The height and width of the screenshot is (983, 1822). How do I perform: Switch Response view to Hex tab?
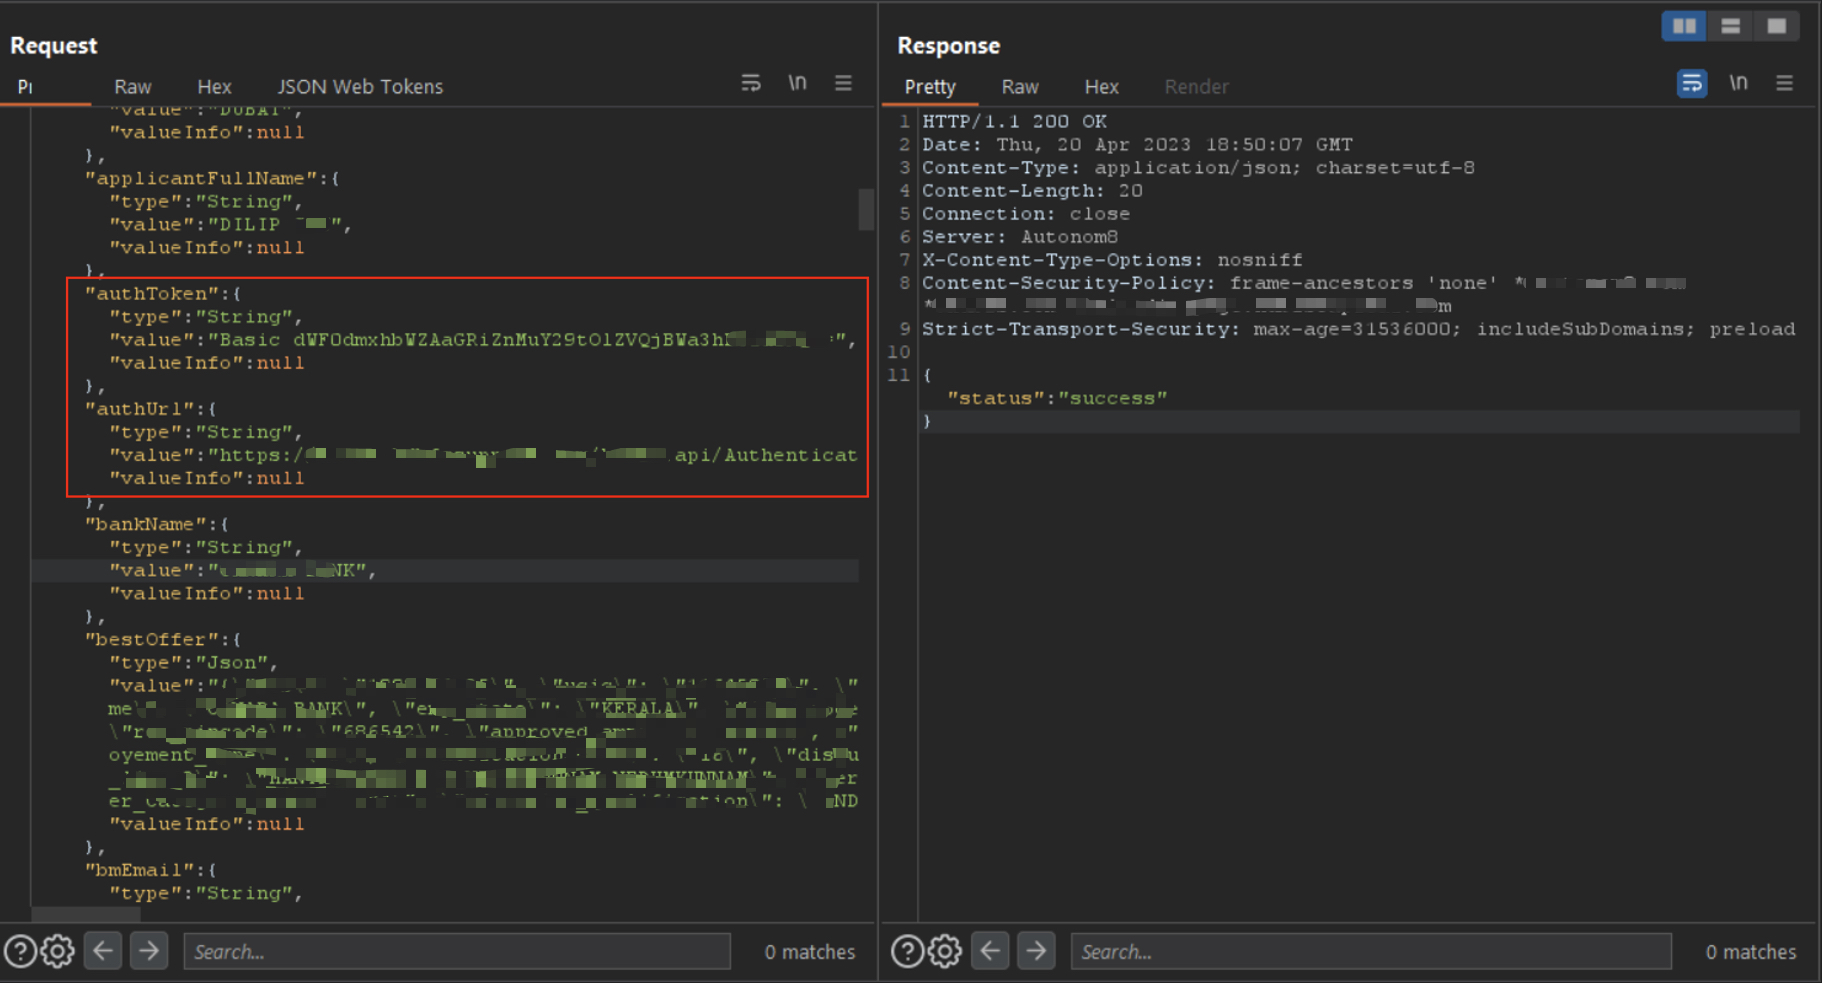tap(1101, 87)
